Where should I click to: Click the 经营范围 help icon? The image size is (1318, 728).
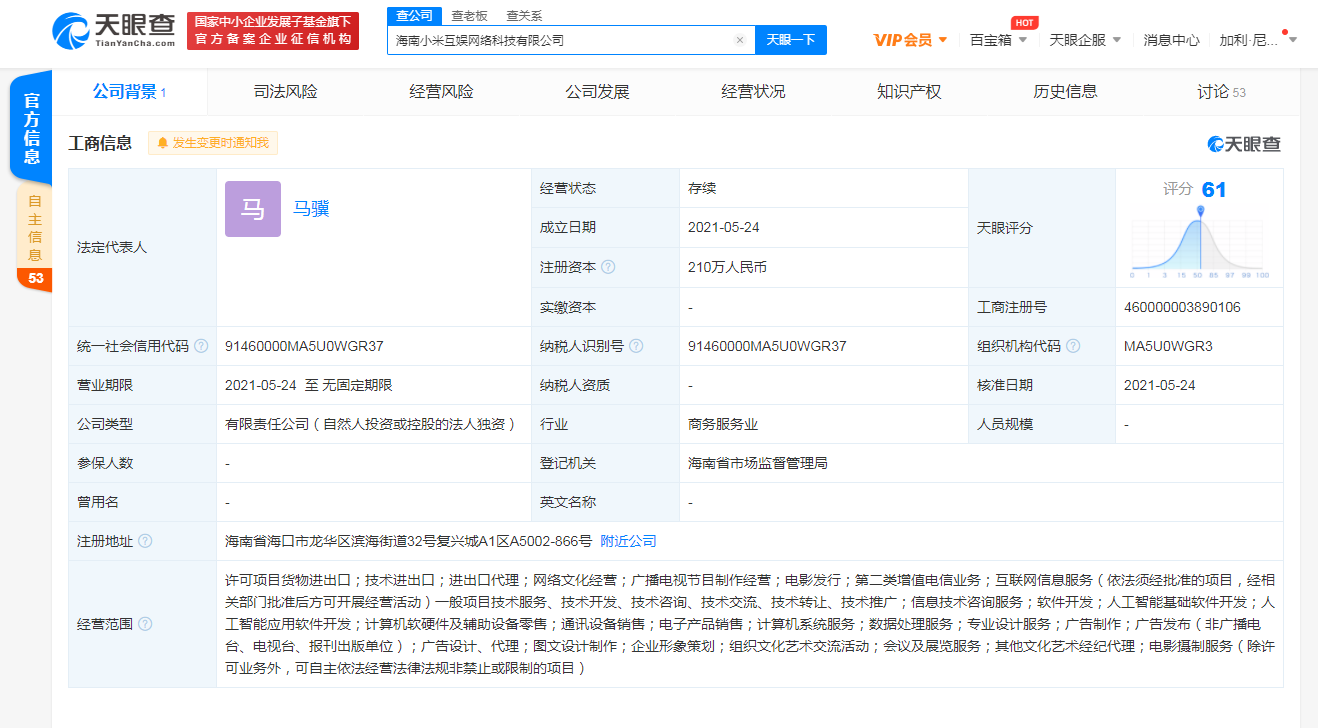point(145,624)
